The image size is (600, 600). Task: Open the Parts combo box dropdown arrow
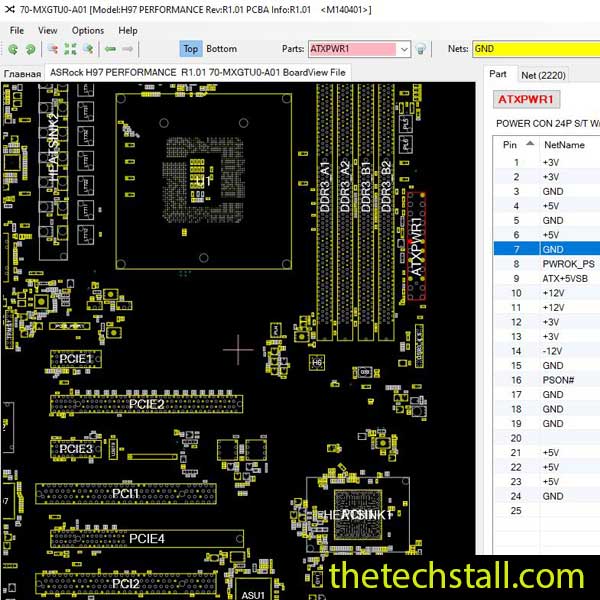tap(403, 49)
